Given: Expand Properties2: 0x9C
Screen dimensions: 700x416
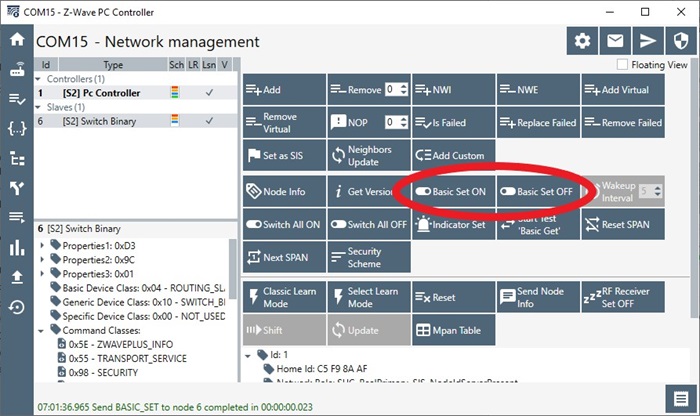Looking at the screenshot, I should tap(42, 260).
